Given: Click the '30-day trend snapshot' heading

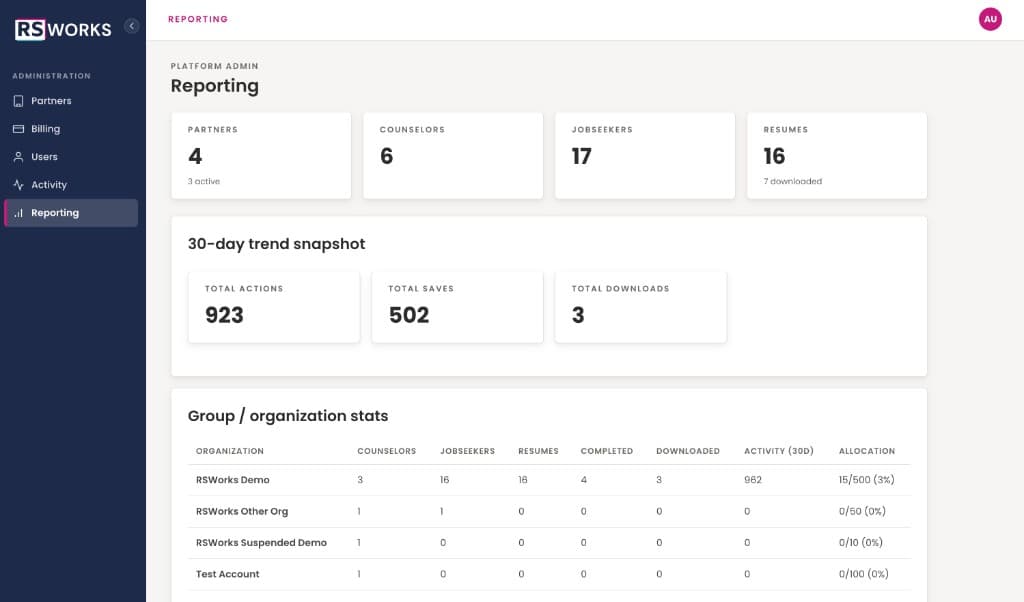Looking at the screenshot, I should [276, 244].
